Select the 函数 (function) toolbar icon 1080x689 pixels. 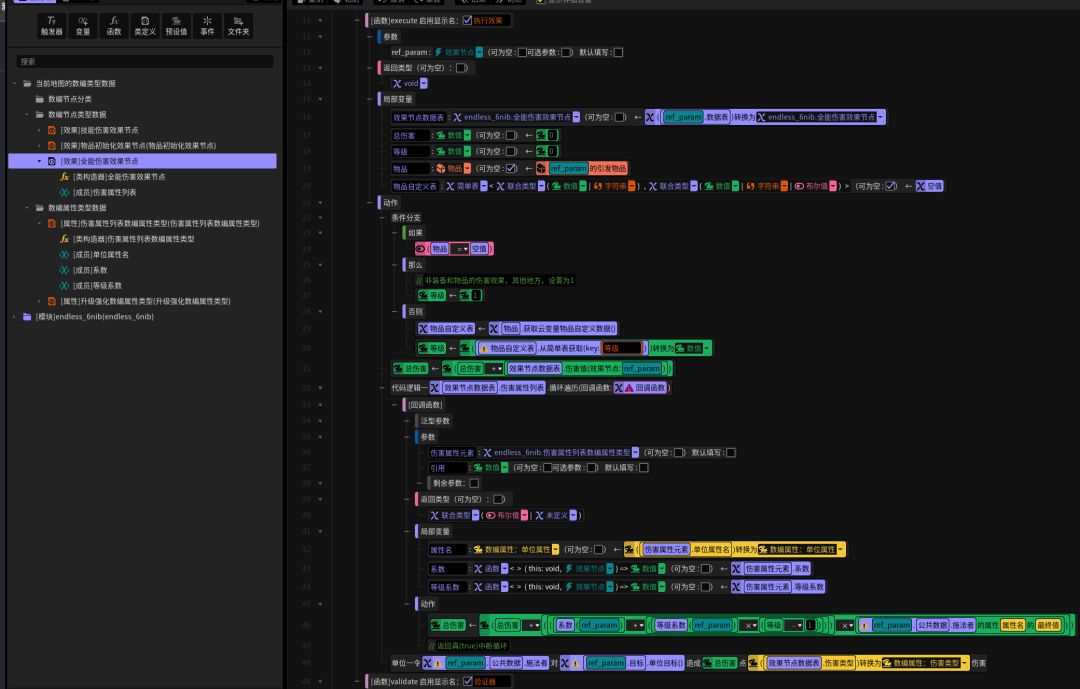[x=114, y=25]
